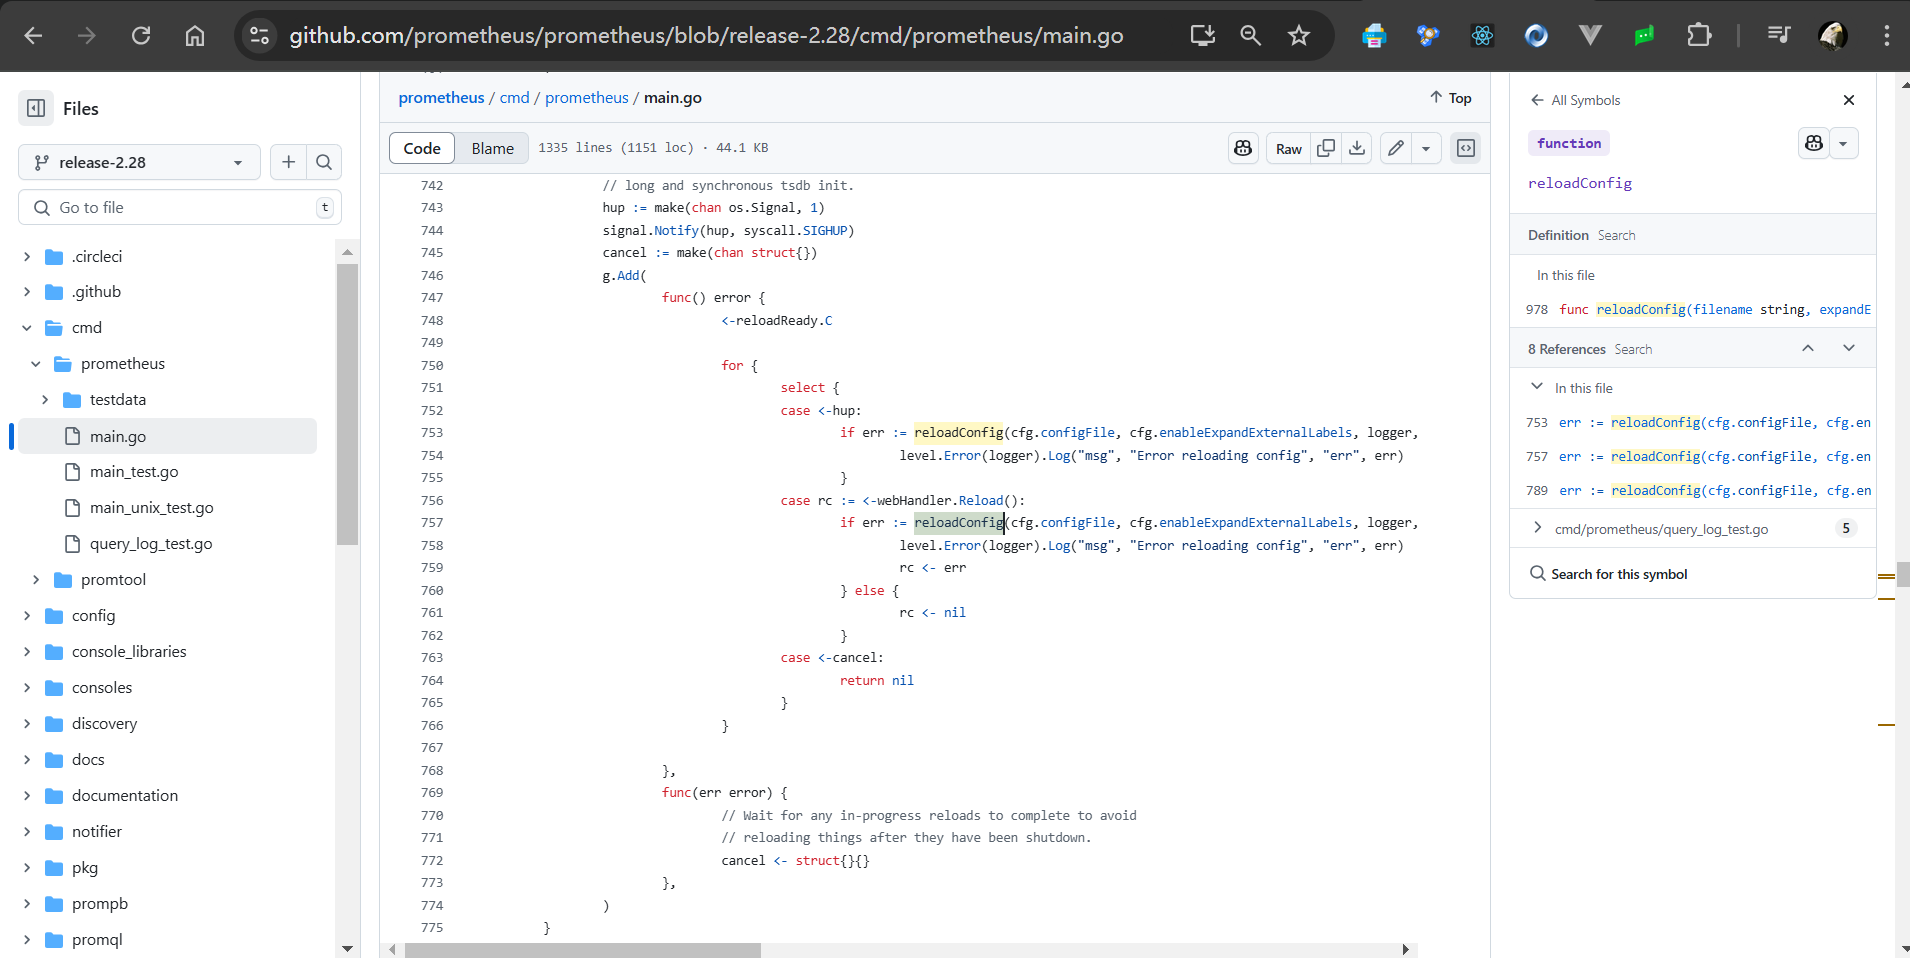Screen dimensions: 1910x958
Task: Jump to next reference with down chevron
Action: click(1849, 348)
